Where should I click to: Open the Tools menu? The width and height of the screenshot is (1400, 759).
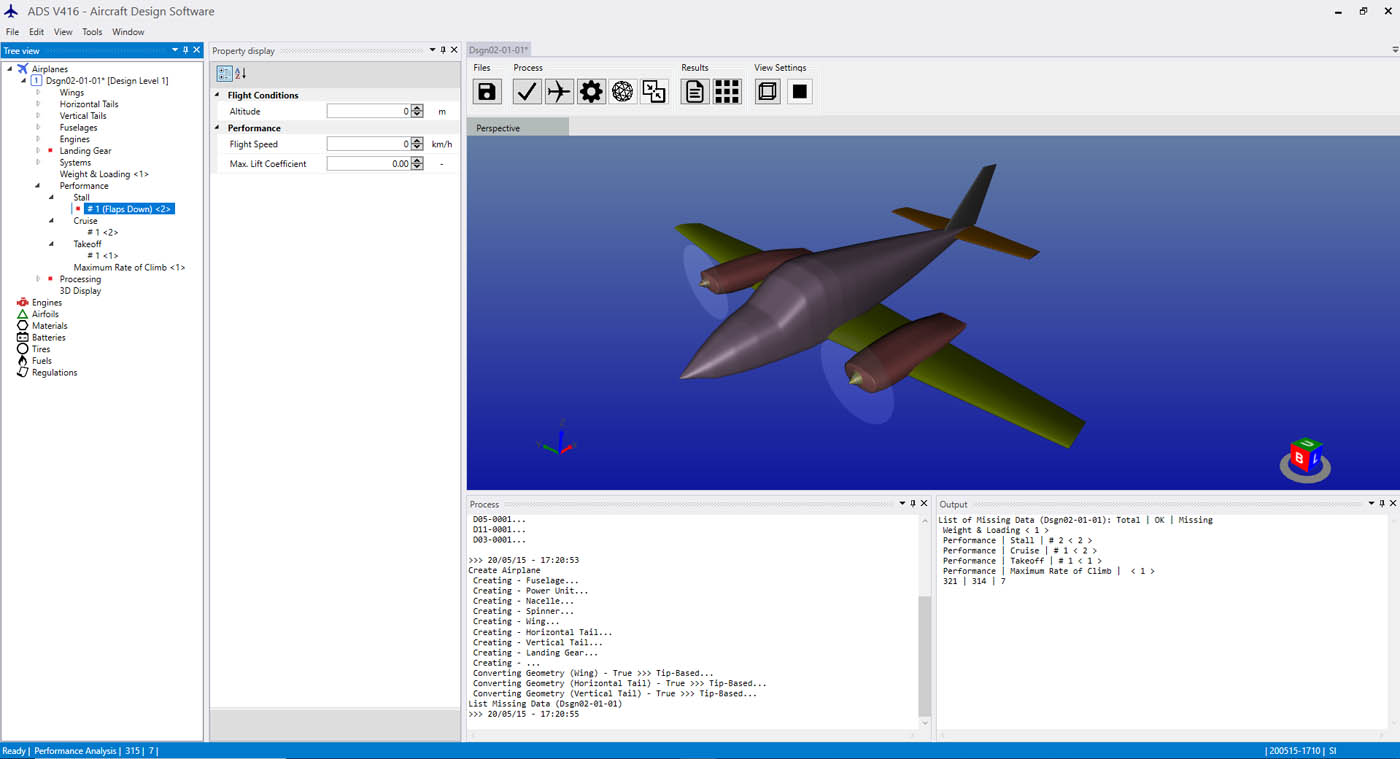pos(92,32)
